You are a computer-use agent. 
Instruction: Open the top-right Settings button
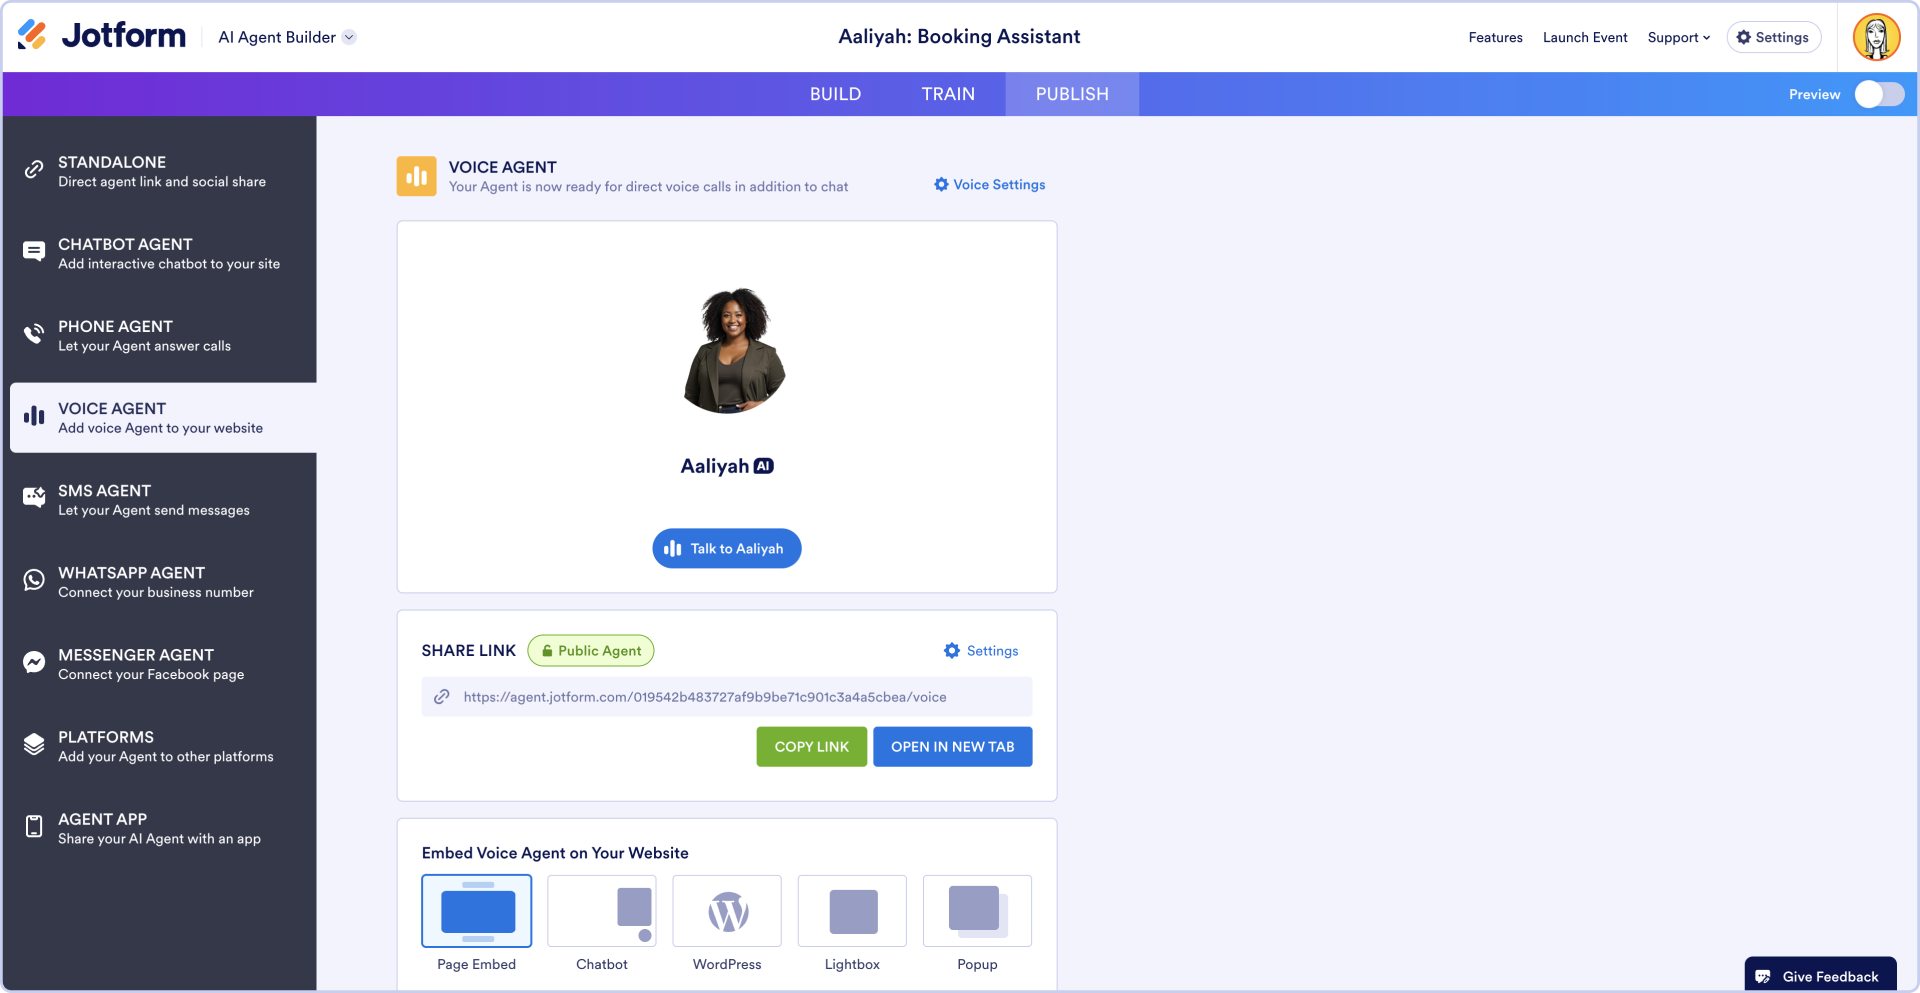(1773, 37)
